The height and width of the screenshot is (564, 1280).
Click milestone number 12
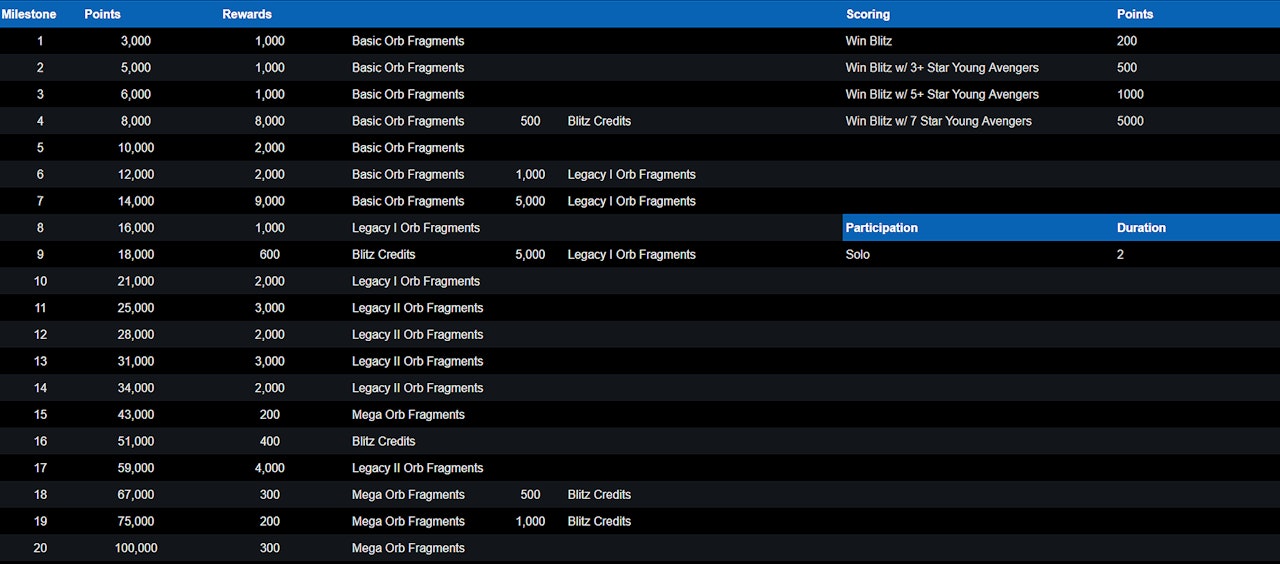(x=40, y=335)
